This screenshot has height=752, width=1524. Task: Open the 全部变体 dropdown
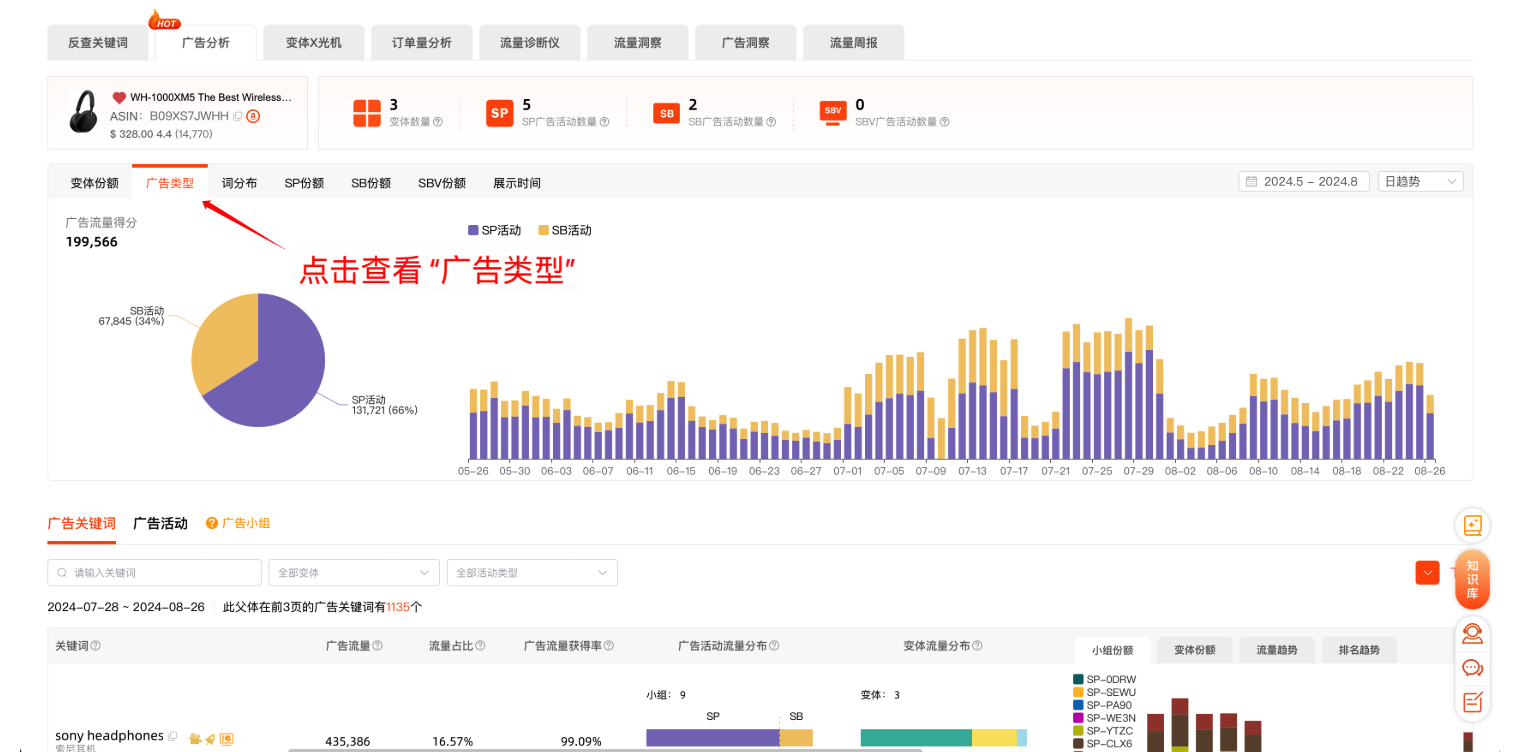pos(354,573)
